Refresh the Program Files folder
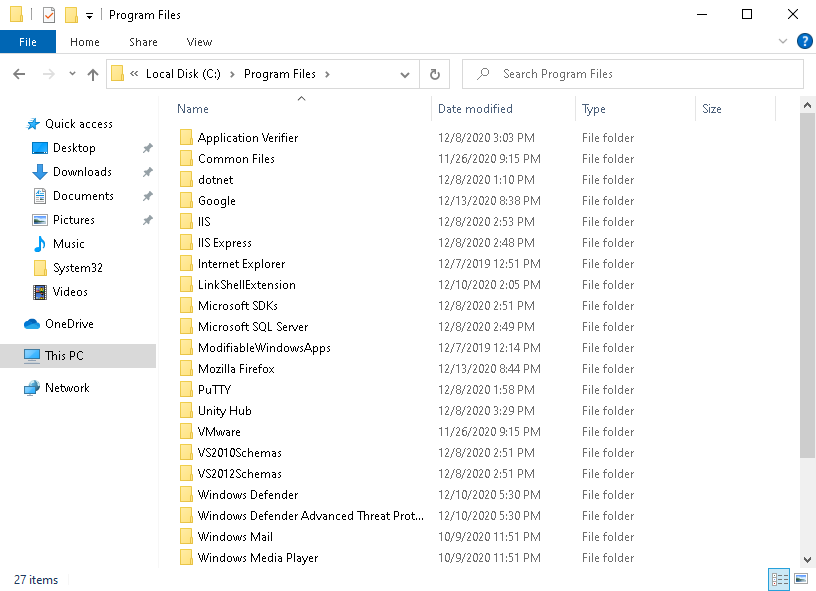The width and height of the screenshot is (816, 591). click(x=435, y=74)
